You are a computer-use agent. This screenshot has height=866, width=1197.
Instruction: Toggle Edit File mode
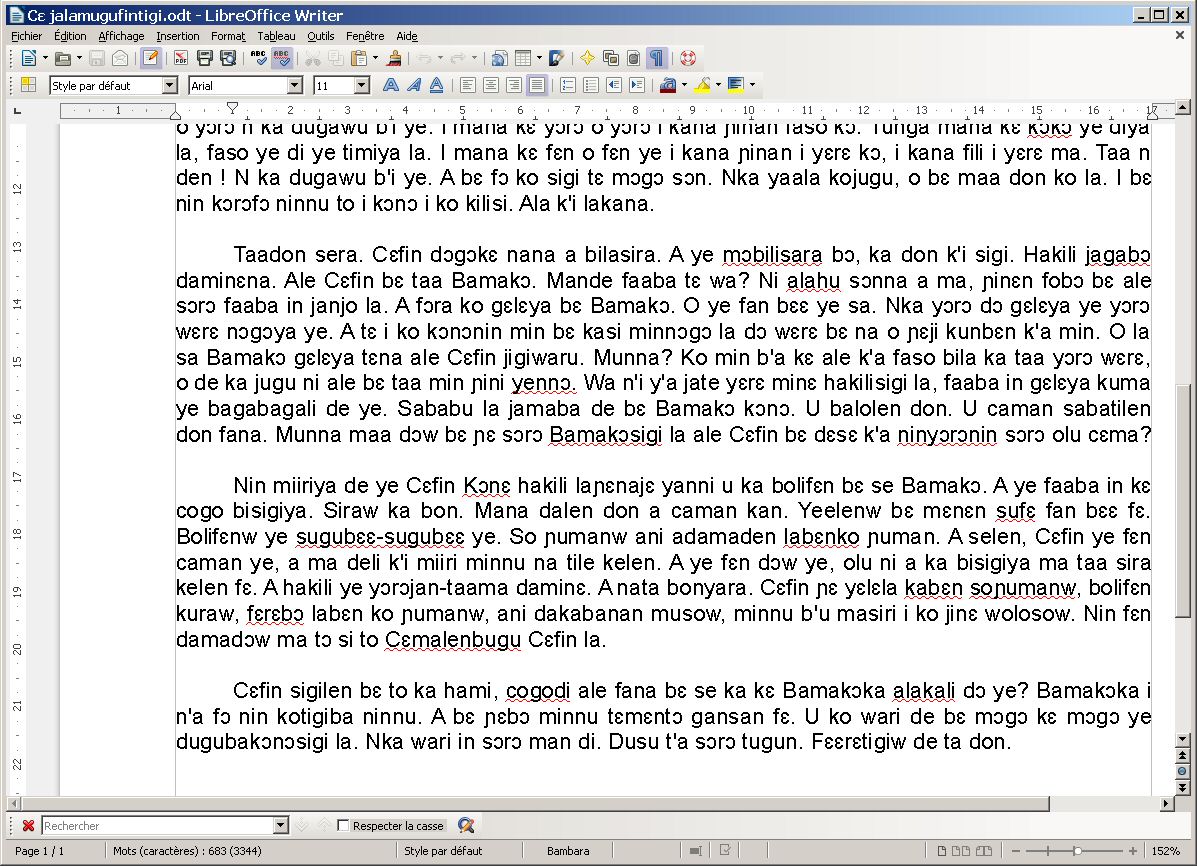pyautogui.click(x=150, y=58)
